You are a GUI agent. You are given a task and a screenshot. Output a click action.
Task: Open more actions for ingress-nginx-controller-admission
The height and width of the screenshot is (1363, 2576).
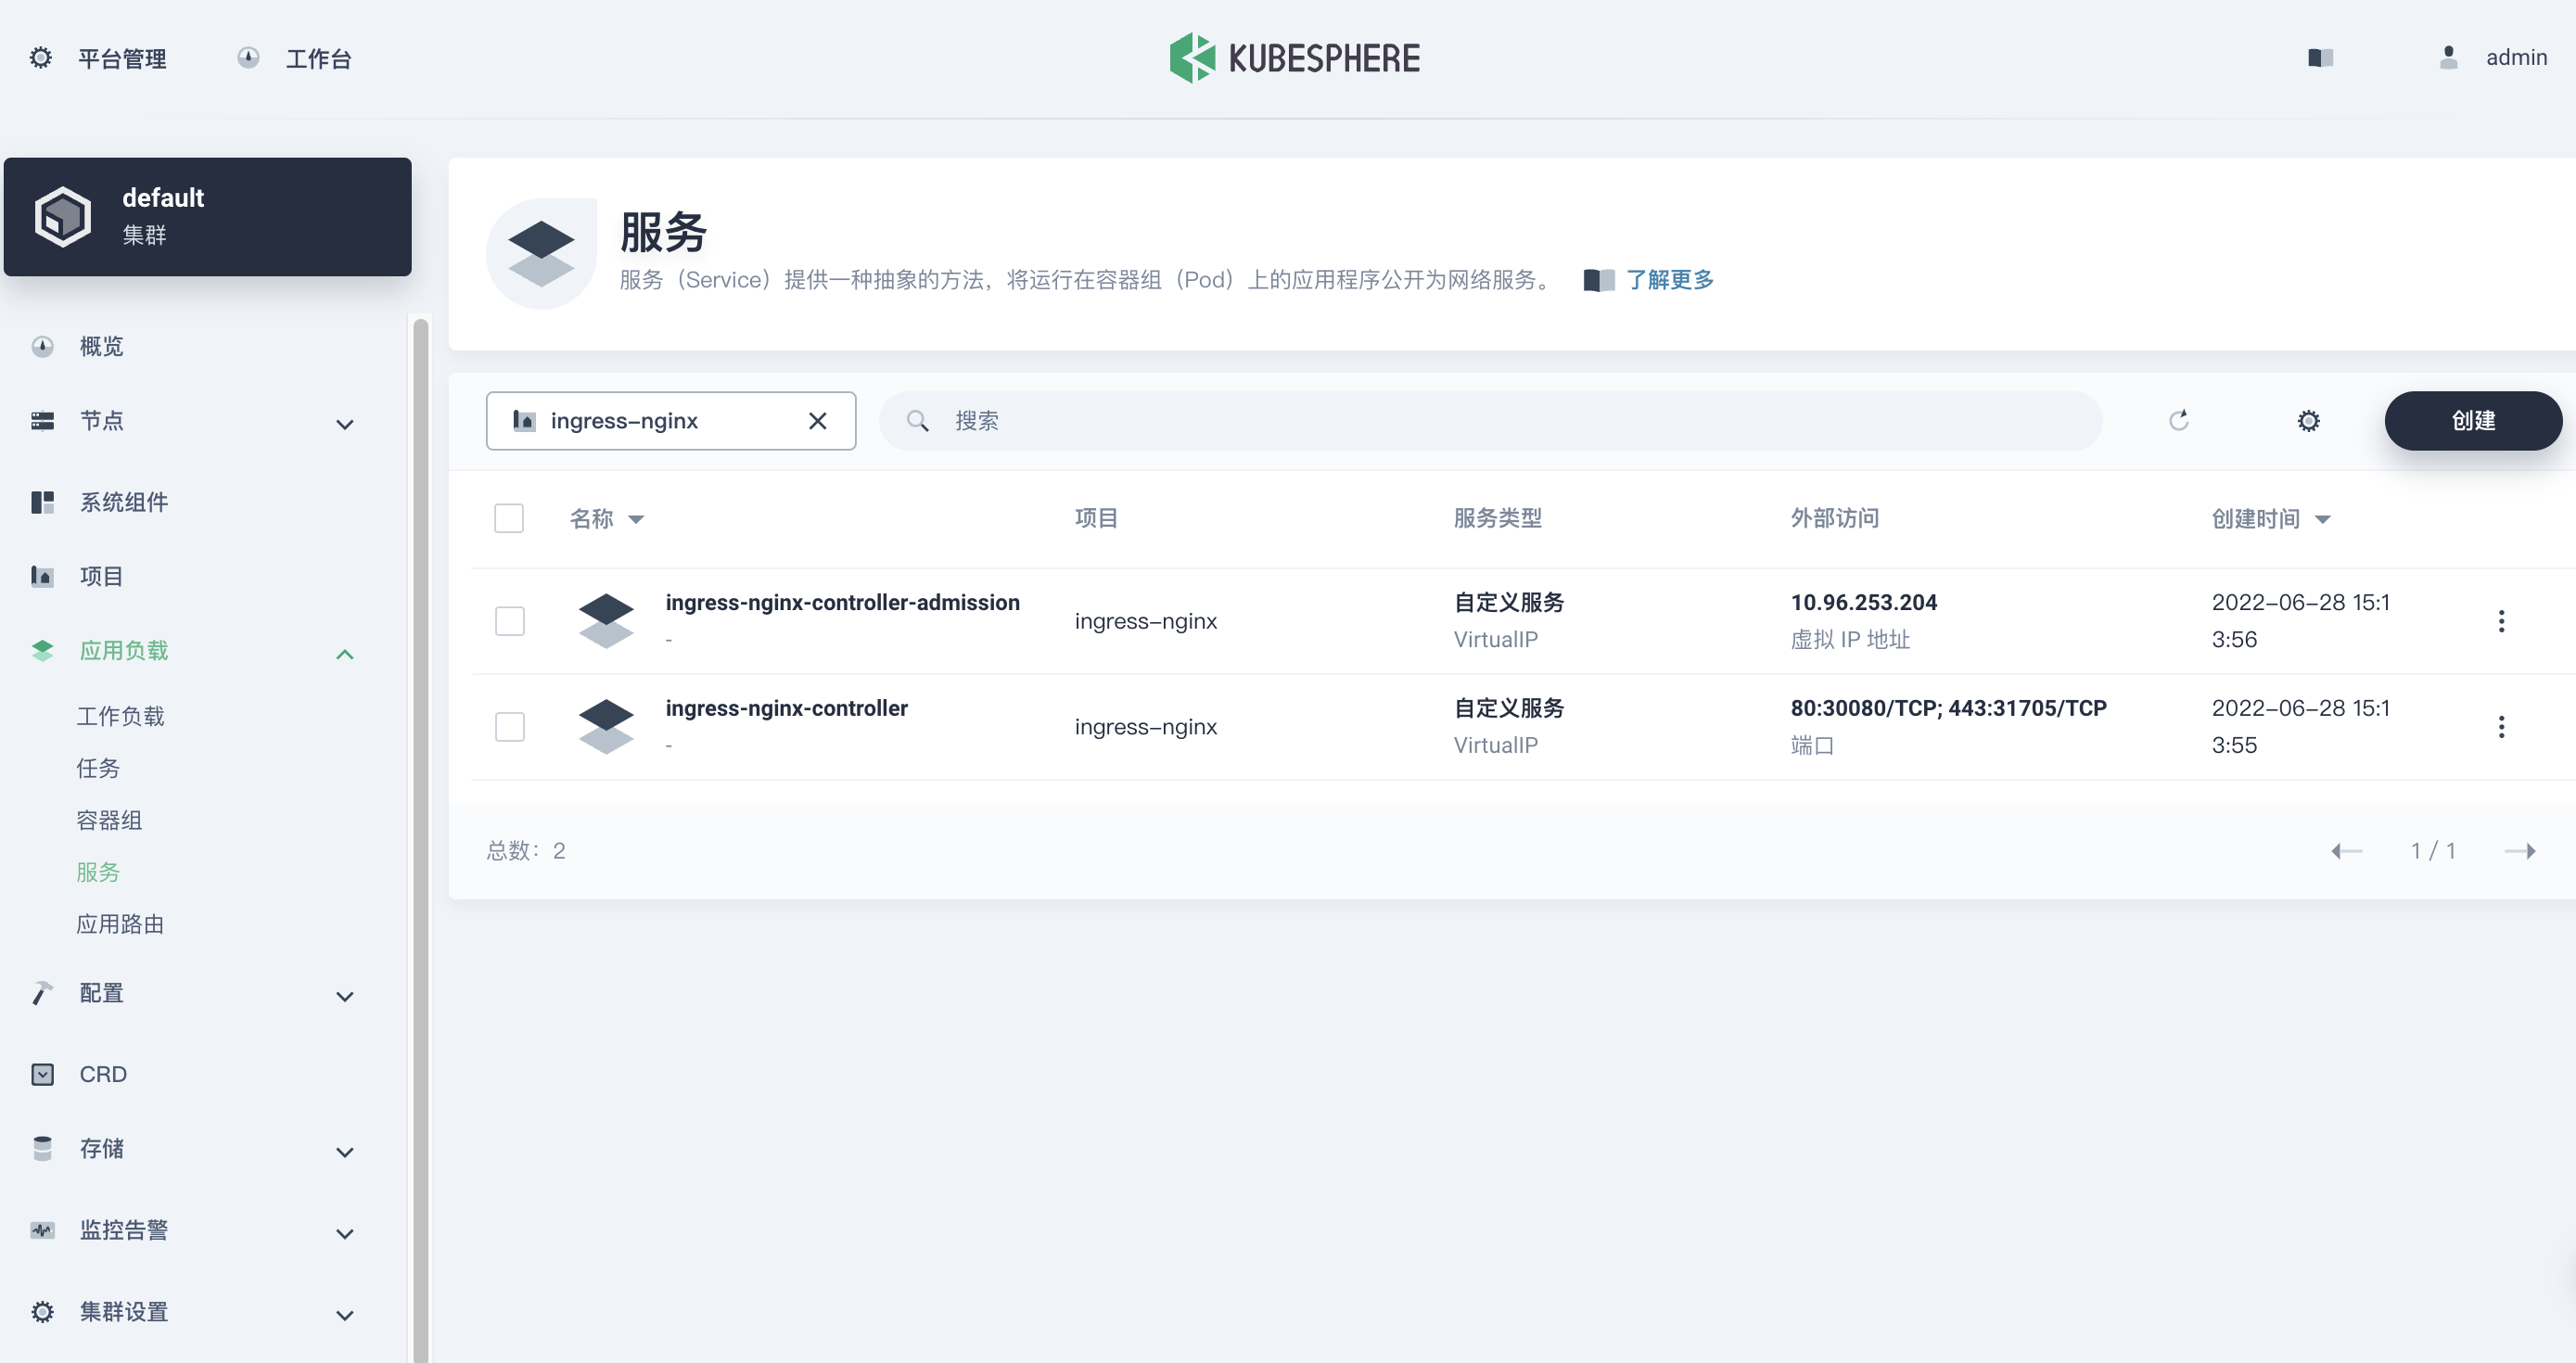pos(2501,621)
